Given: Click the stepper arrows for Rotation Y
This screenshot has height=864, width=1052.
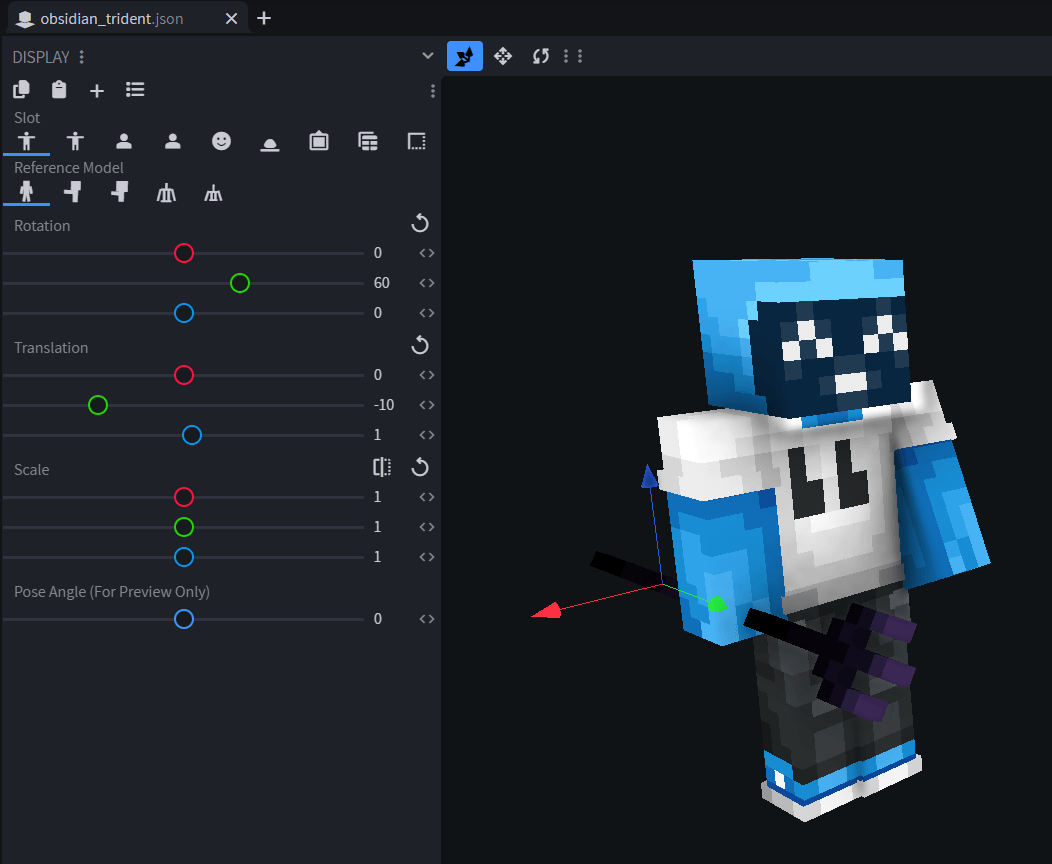Looking at the screenshot, I should tap(427, 283).
